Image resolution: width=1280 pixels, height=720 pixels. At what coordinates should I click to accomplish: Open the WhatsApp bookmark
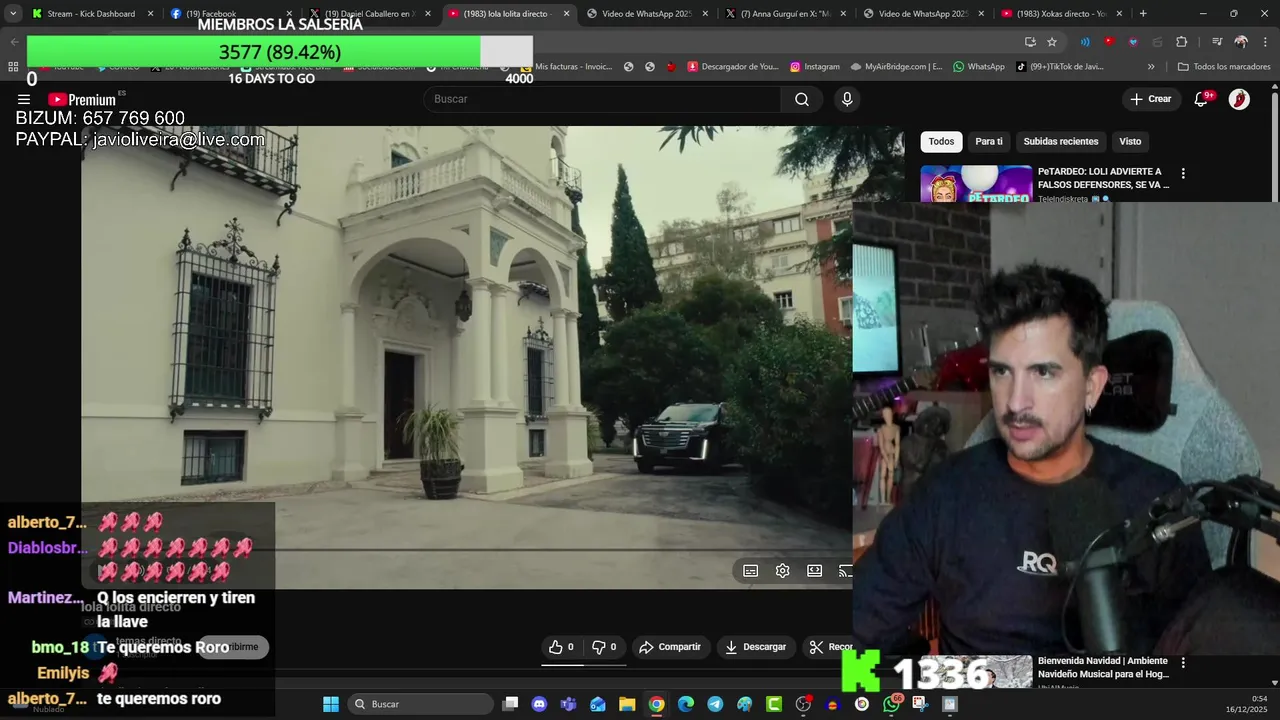(979, 67)
